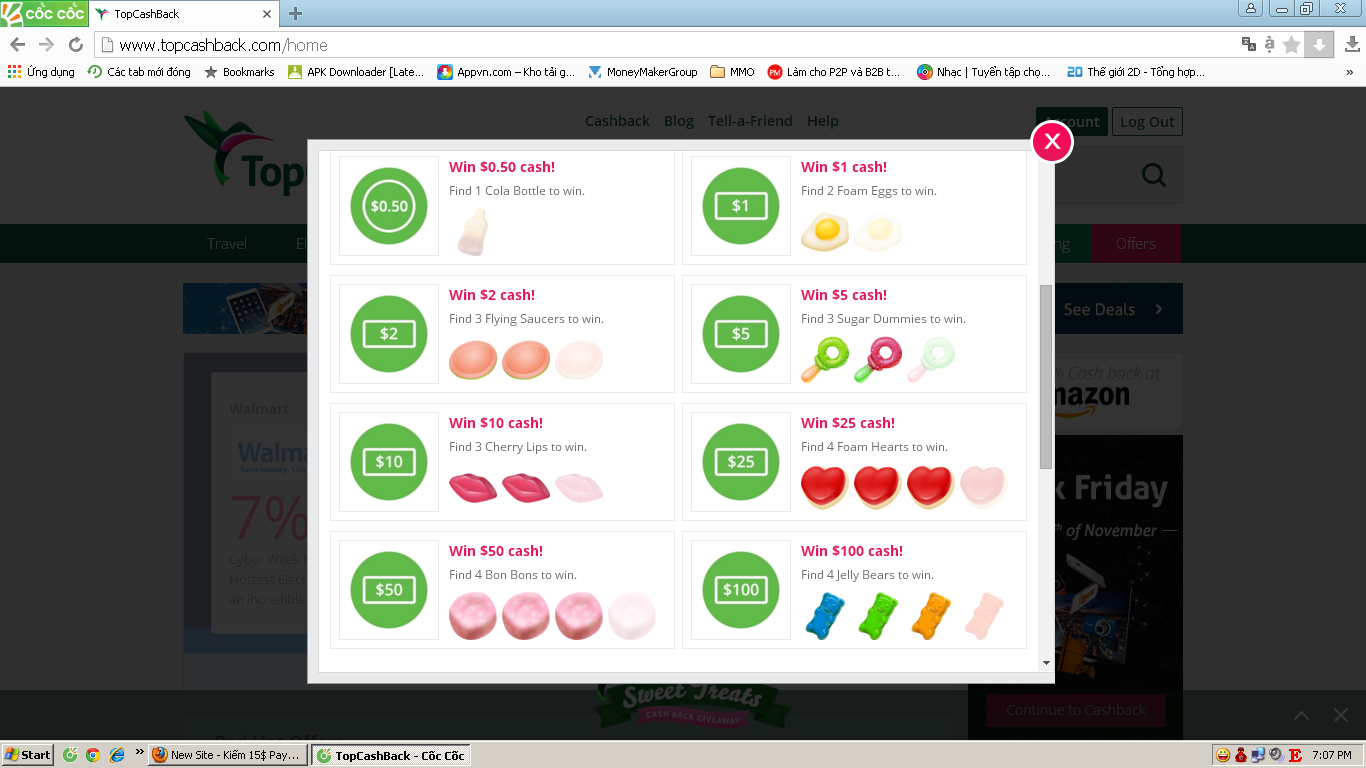Click the faded Cola Bottle candy
Viewport: 1366px width, 768px height.
click(x=472, y=232)
